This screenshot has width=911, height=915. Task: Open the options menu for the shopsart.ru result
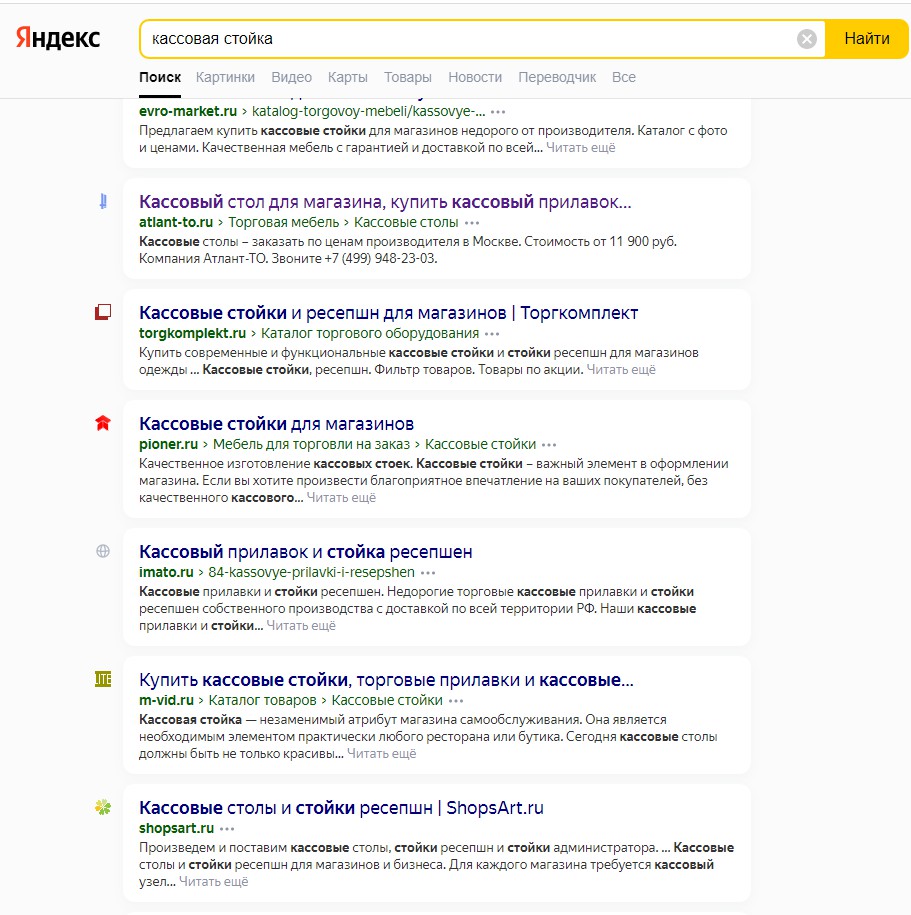point(227,829)
